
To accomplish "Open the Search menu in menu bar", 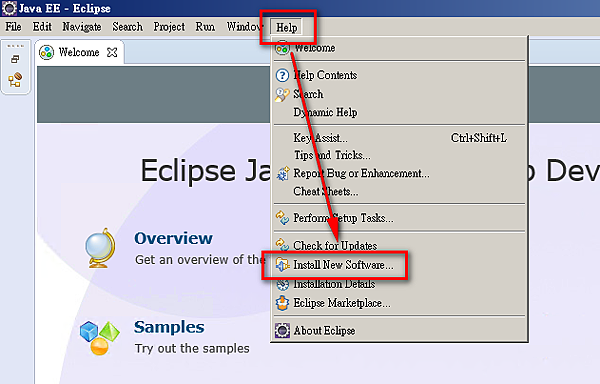I will pos(127,27).
